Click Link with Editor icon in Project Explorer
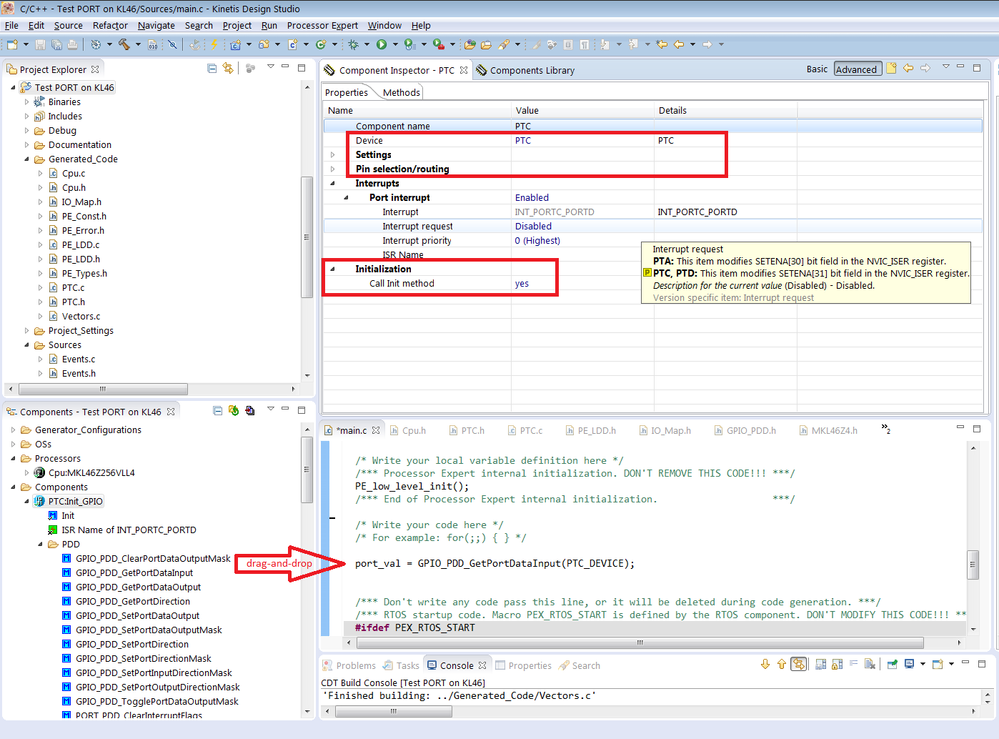Image resolution: width=999 pixels, height=739 pixels. (227, 68)
